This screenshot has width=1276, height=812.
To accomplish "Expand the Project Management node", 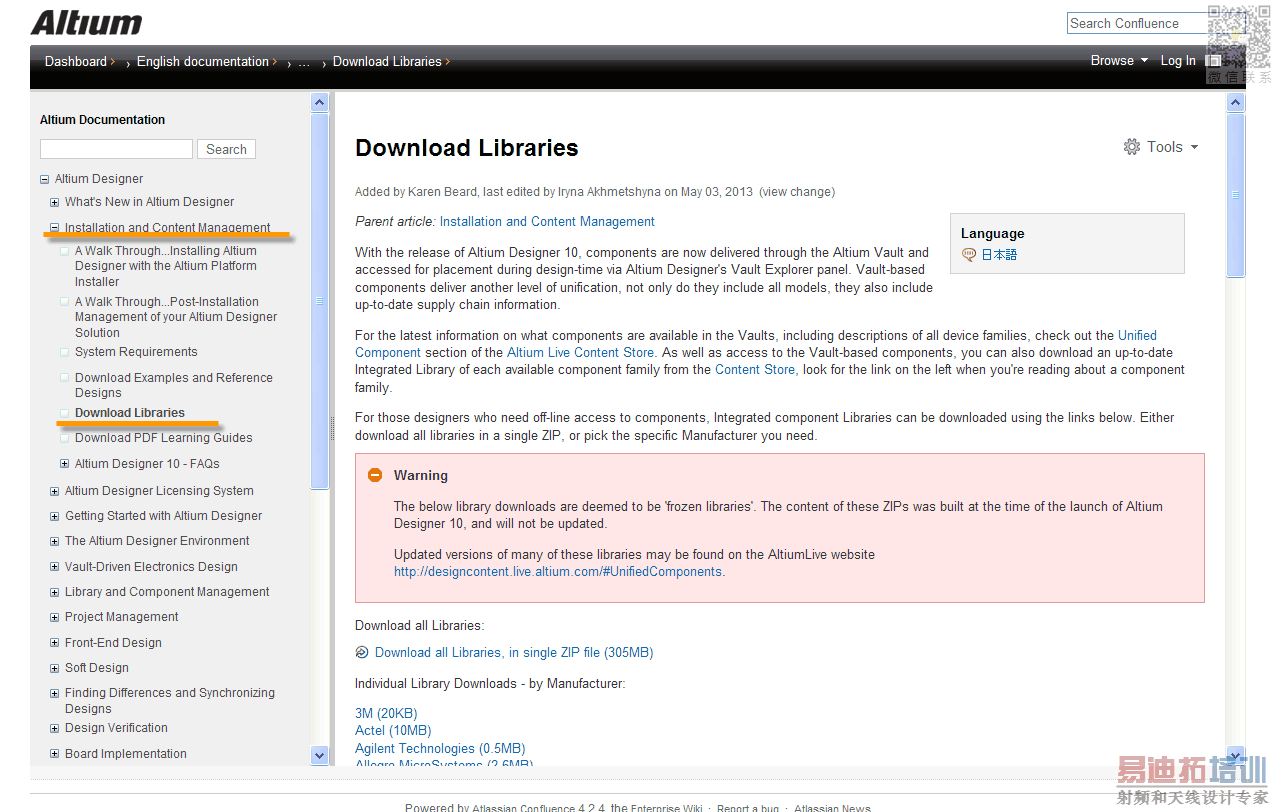I will coord(54,618).
